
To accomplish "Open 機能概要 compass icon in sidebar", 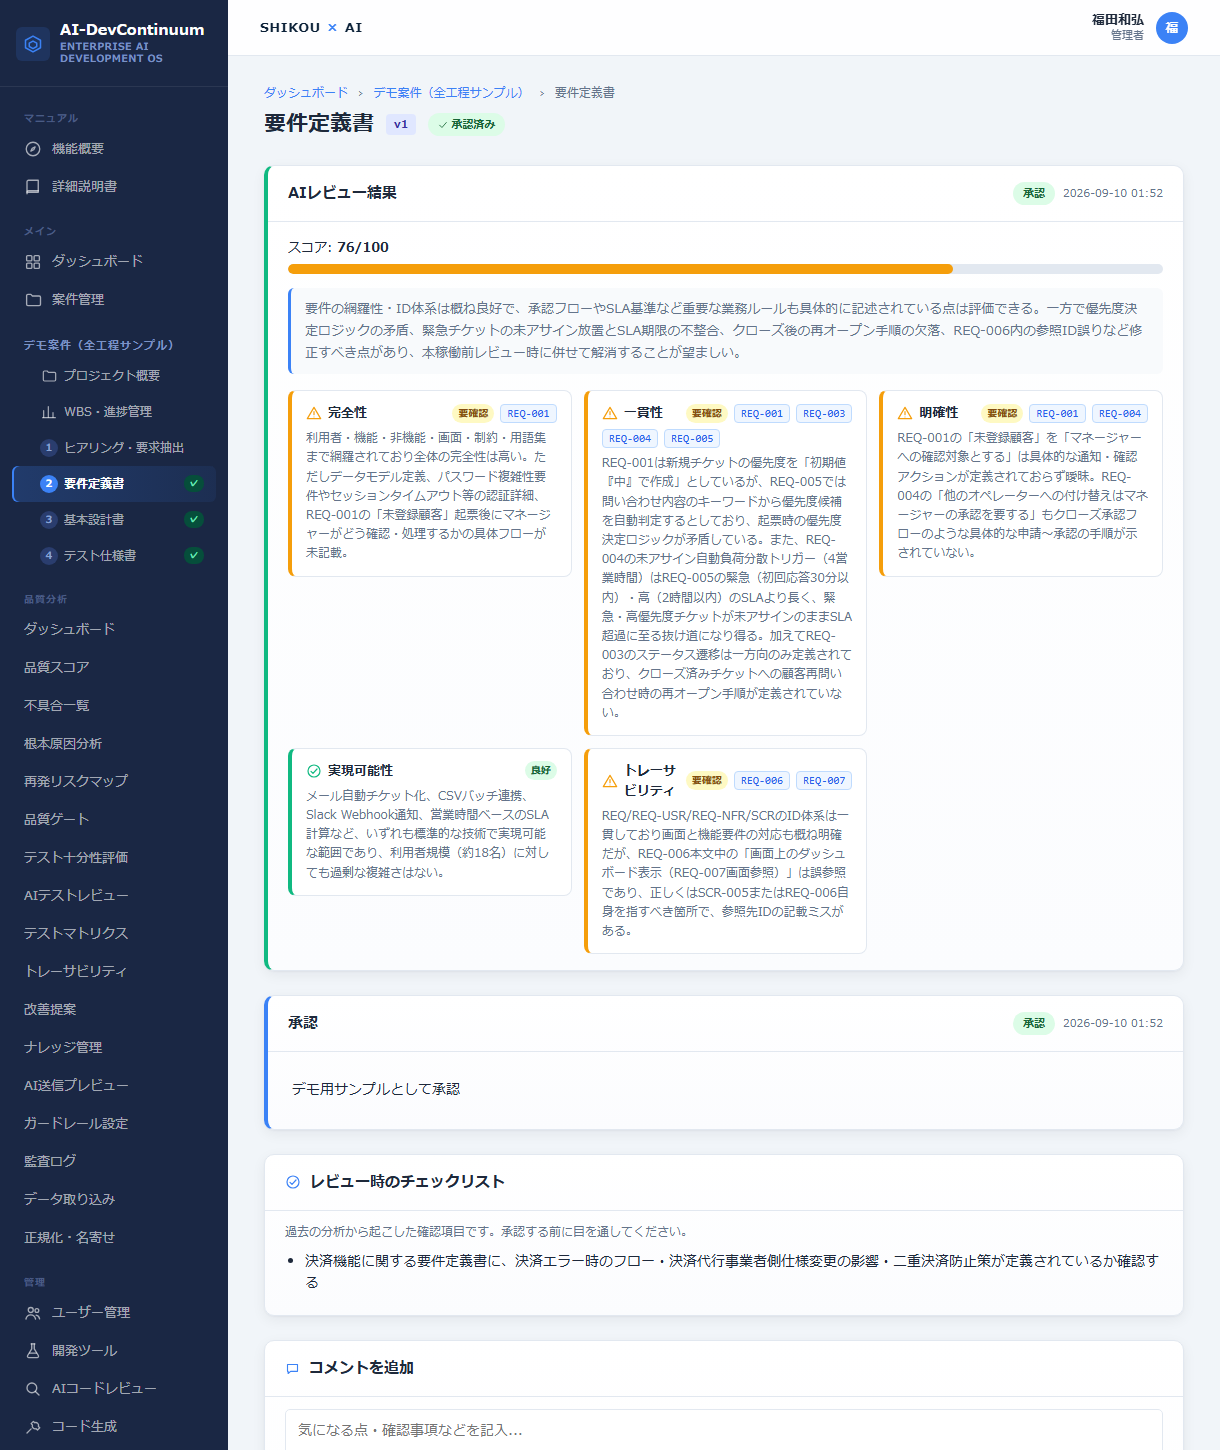I will [x=33, y=149].
